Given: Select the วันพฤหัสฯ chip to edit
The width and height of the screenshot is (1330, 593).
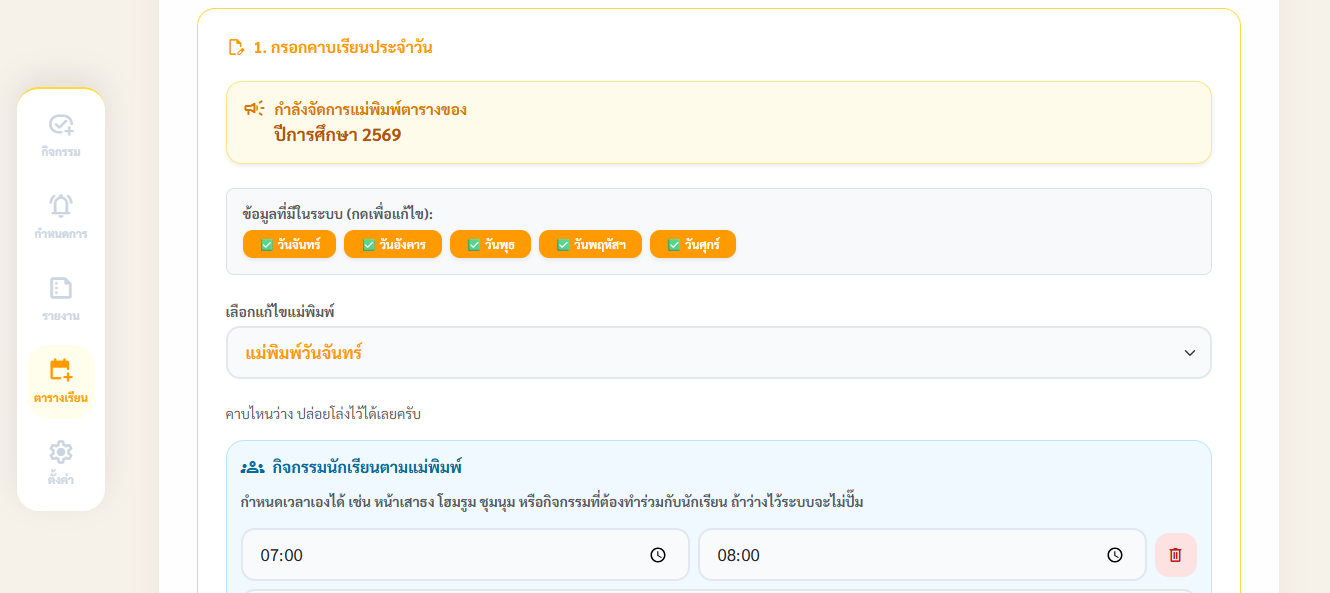Looking at the screenshot, I should coord(590,244).
